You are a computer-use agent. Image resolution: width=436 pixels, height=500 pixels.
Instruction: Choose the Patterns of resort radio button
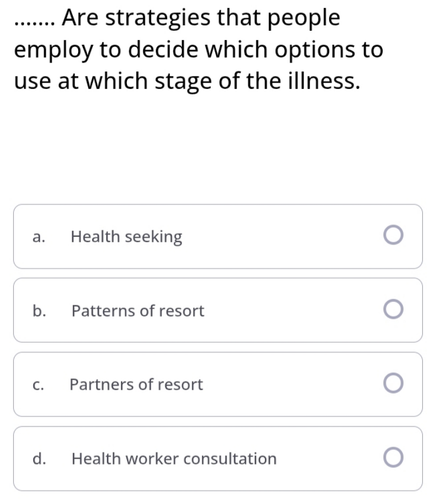pyautogui.click(x=393, y=309)
